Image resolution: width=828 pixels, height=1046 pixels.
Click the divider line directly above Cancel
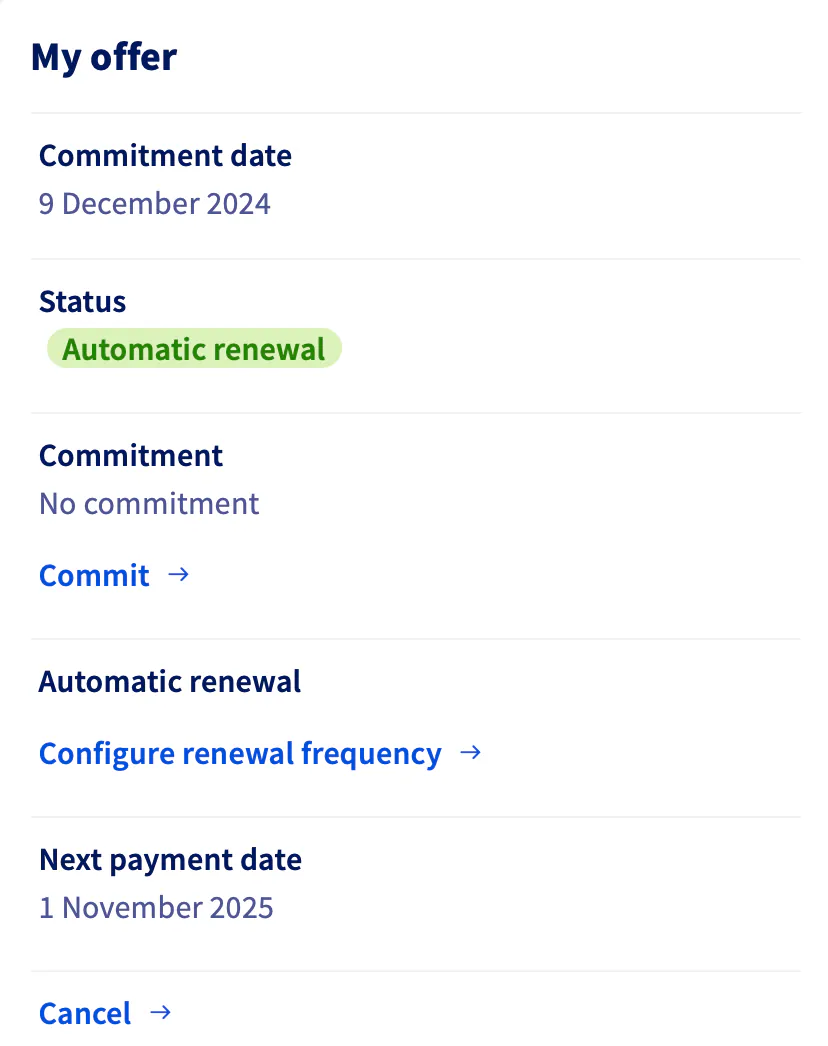point(415,970)
